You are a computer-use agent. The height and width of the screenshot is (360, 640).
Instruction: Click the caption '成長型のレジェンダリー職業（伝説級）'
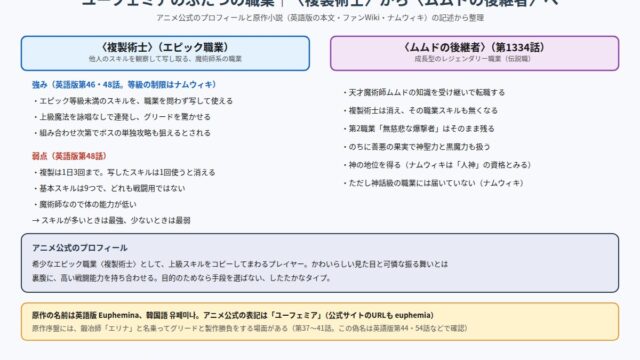(474, 59)
